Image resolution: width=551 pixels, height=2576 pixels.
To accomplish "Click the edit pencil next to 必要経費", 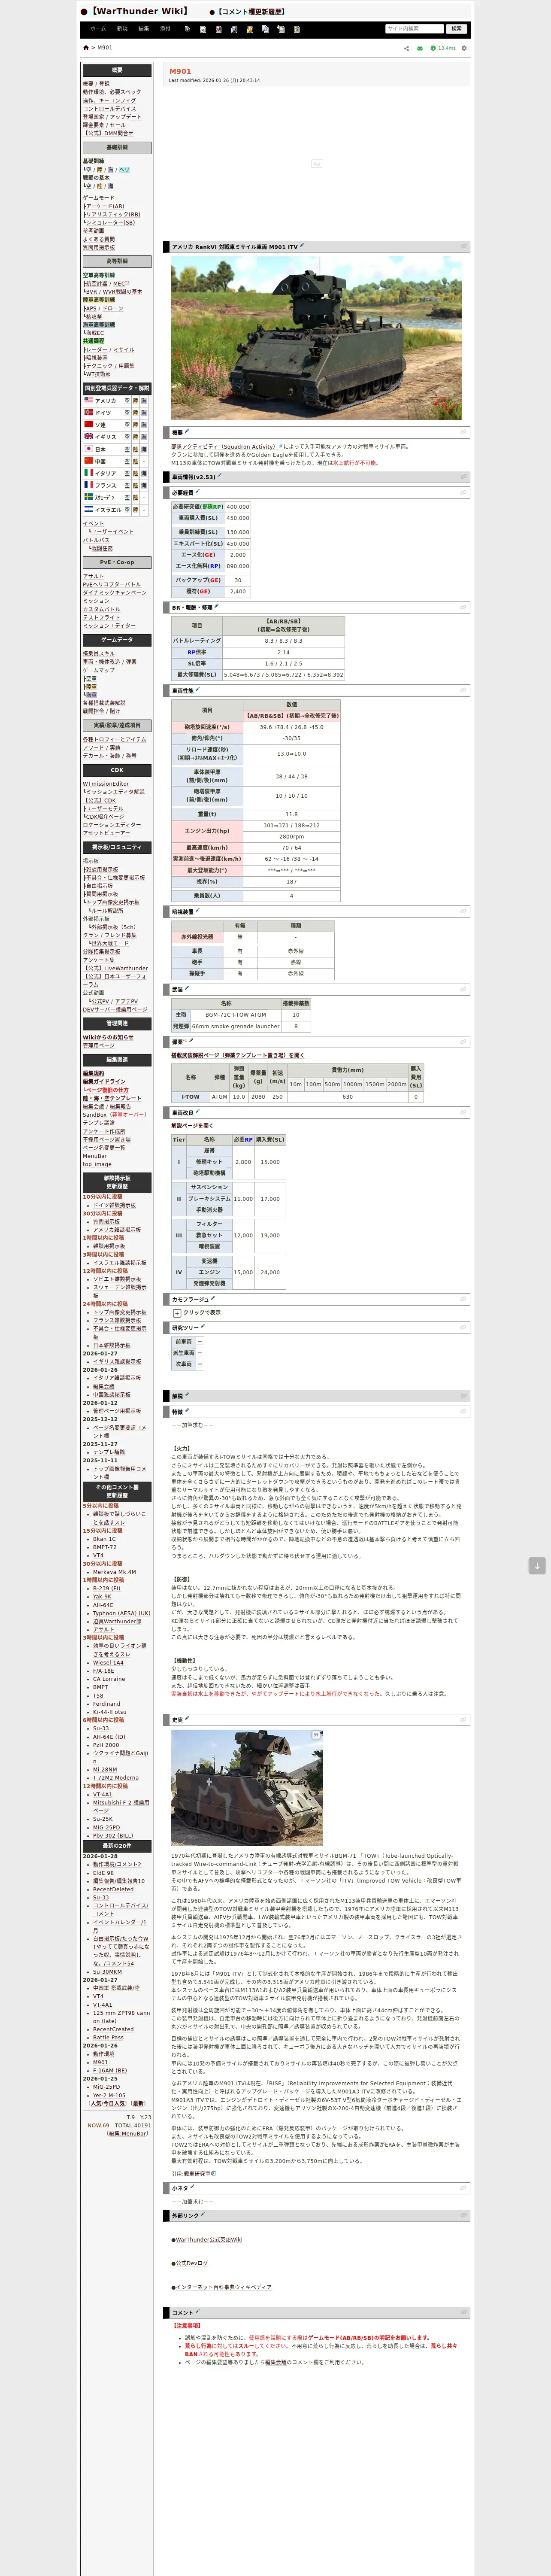I will tap(197, 491).
